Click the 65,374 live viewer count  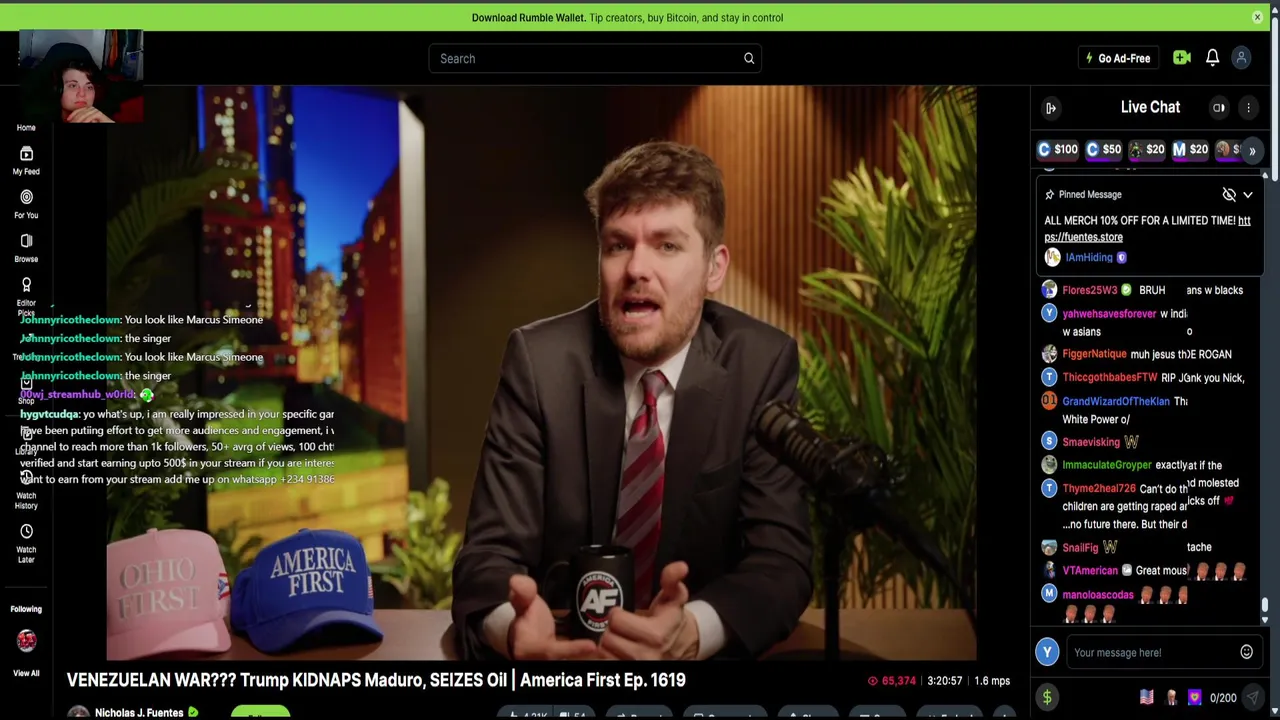click(892, 681)
